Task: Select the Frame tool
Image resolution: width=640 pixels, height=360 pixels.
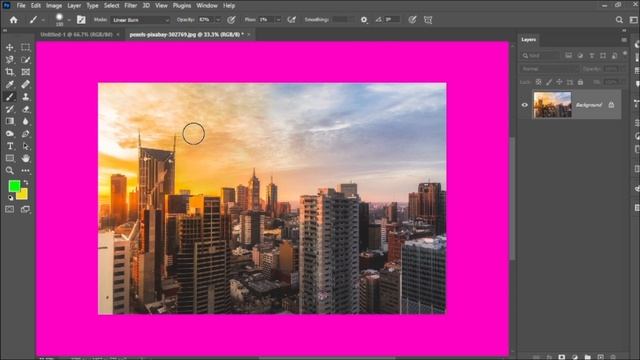Action: click(x=25, y=72)
